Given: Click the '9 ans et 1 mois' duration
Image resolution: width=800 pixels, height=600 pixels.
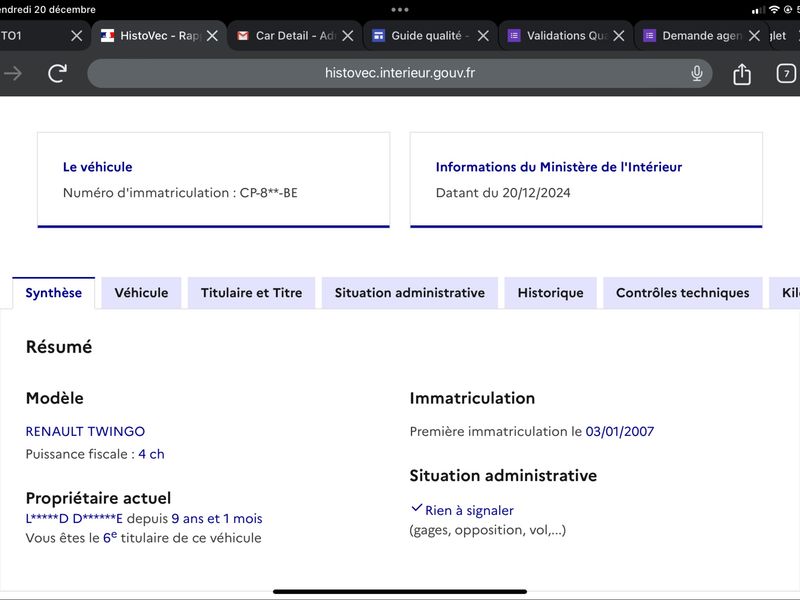Looking at the screenshot, I should [x=217, y=518].
